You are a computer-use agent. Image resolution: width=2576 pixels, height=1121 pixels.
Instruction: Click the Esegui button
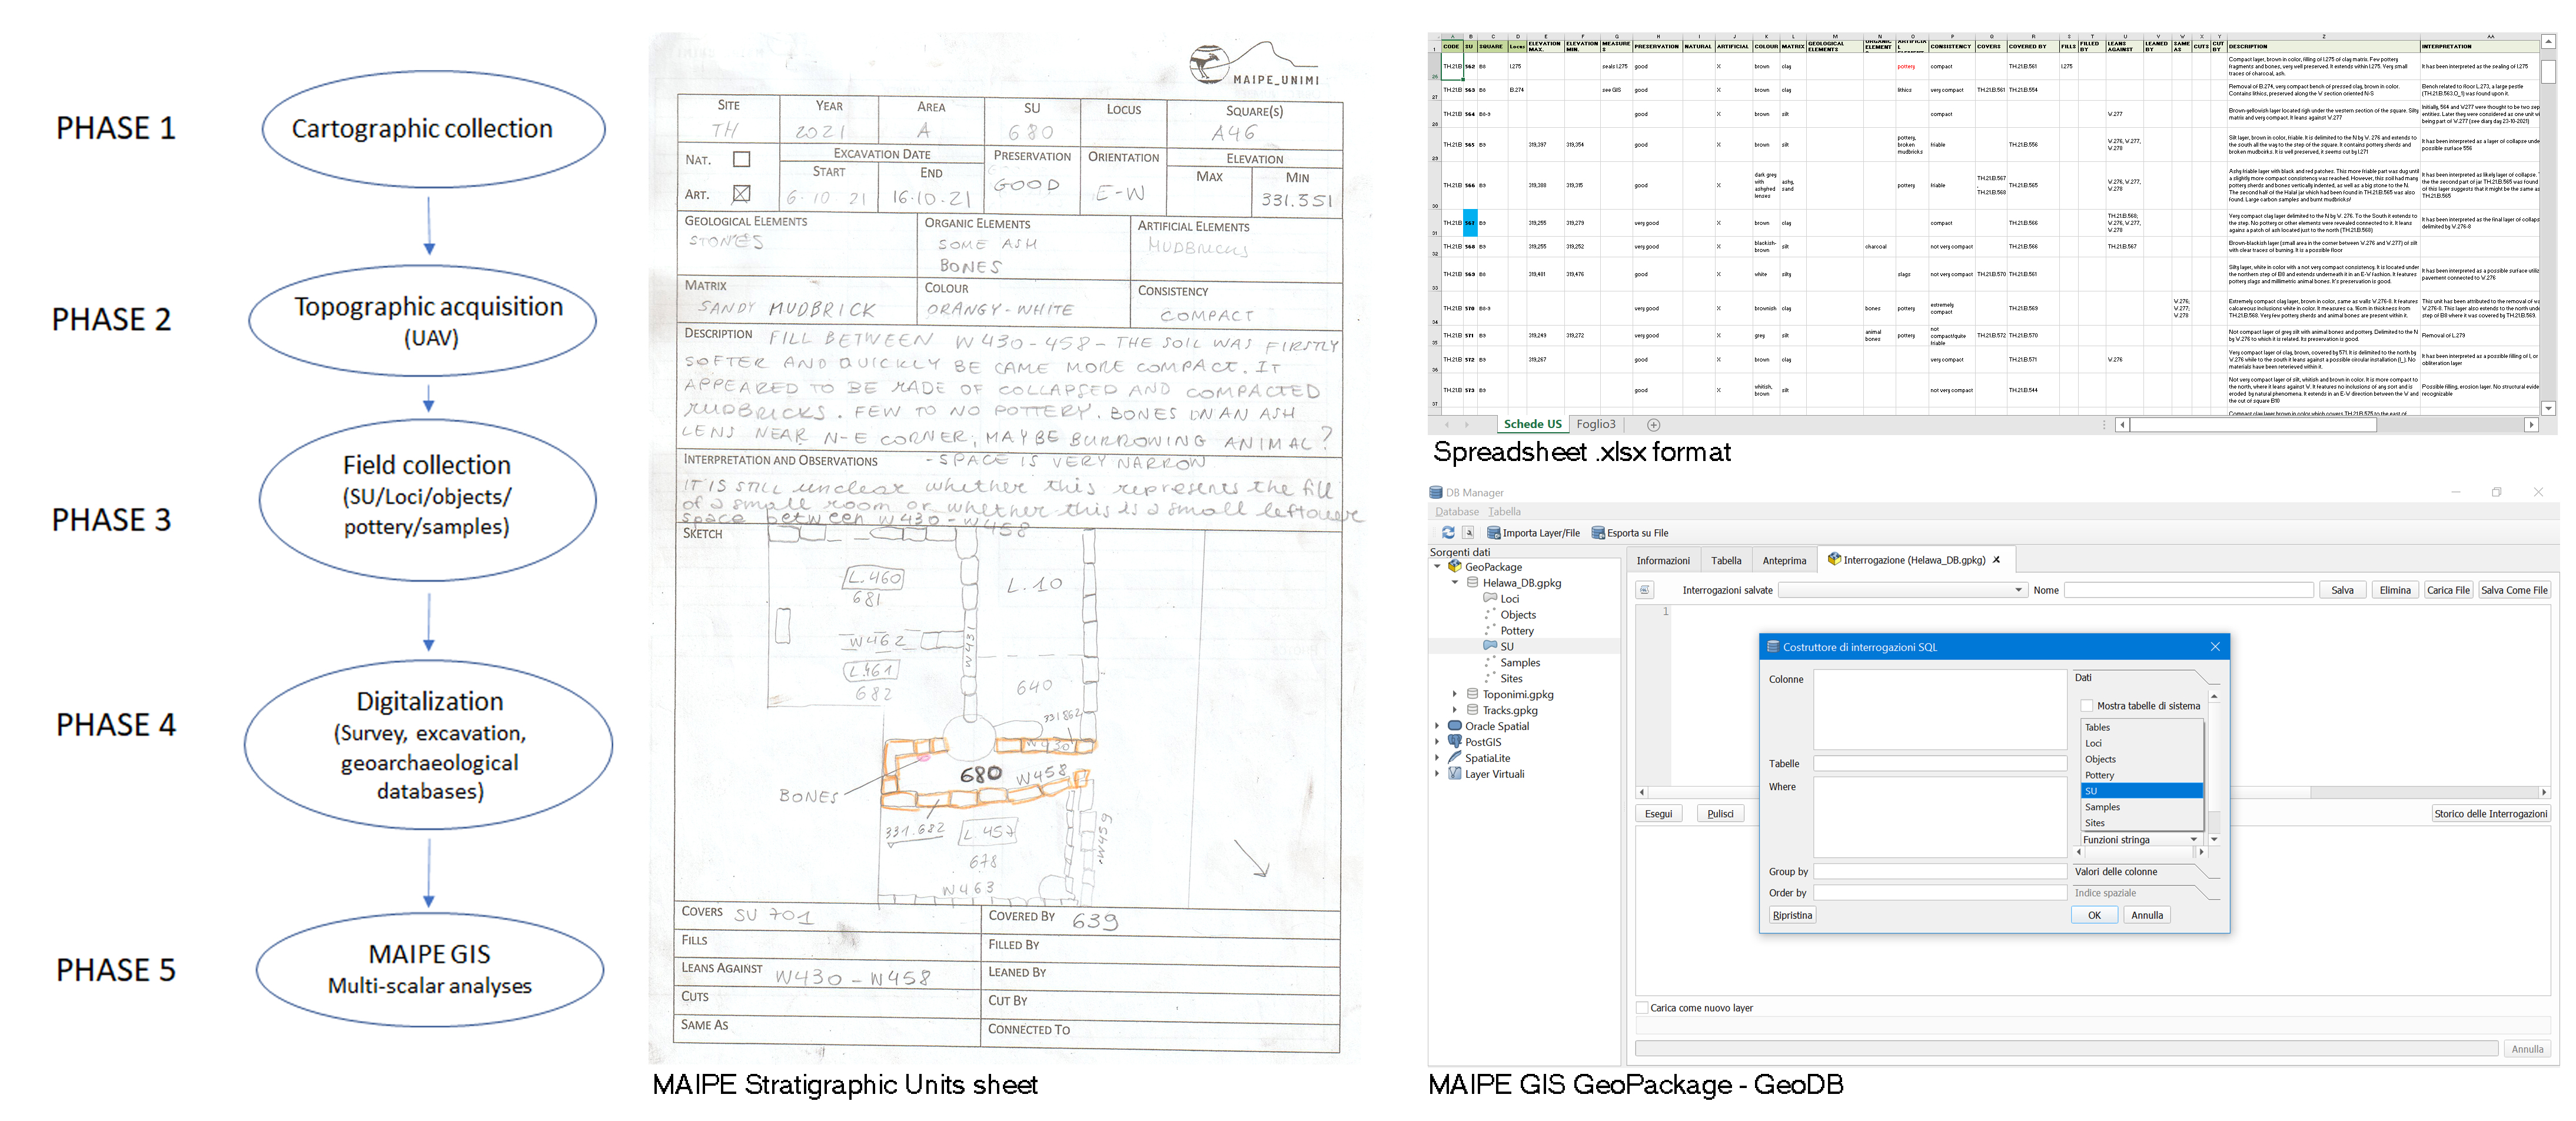[x=1658, y=814]
